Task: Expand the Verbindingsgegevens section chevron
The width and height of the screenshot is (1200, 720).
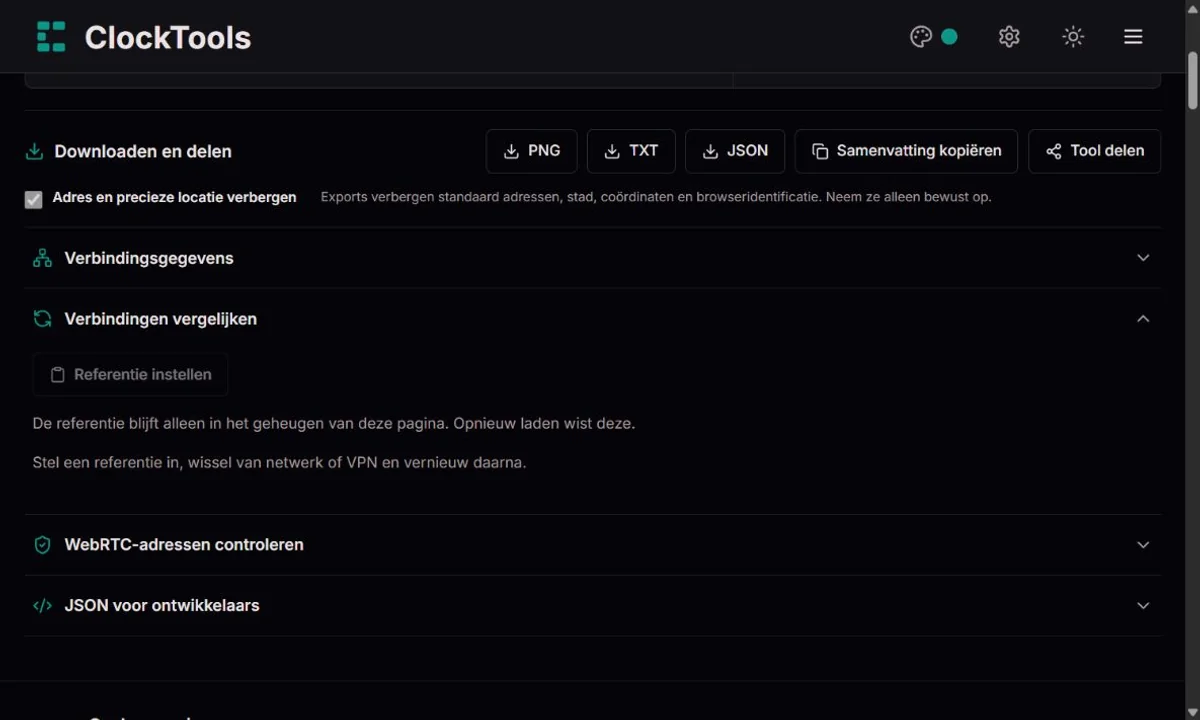Action: [x=1144, y=258]
